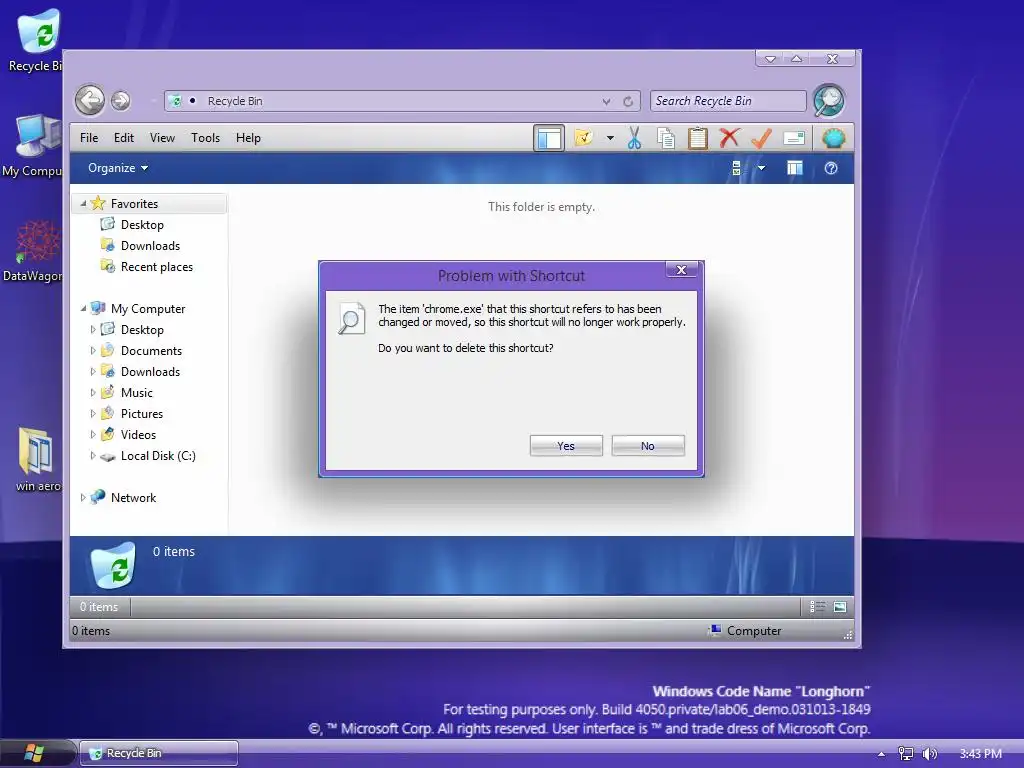
Task: Expand the Network tree node
Action: click(x=83, y=498)
